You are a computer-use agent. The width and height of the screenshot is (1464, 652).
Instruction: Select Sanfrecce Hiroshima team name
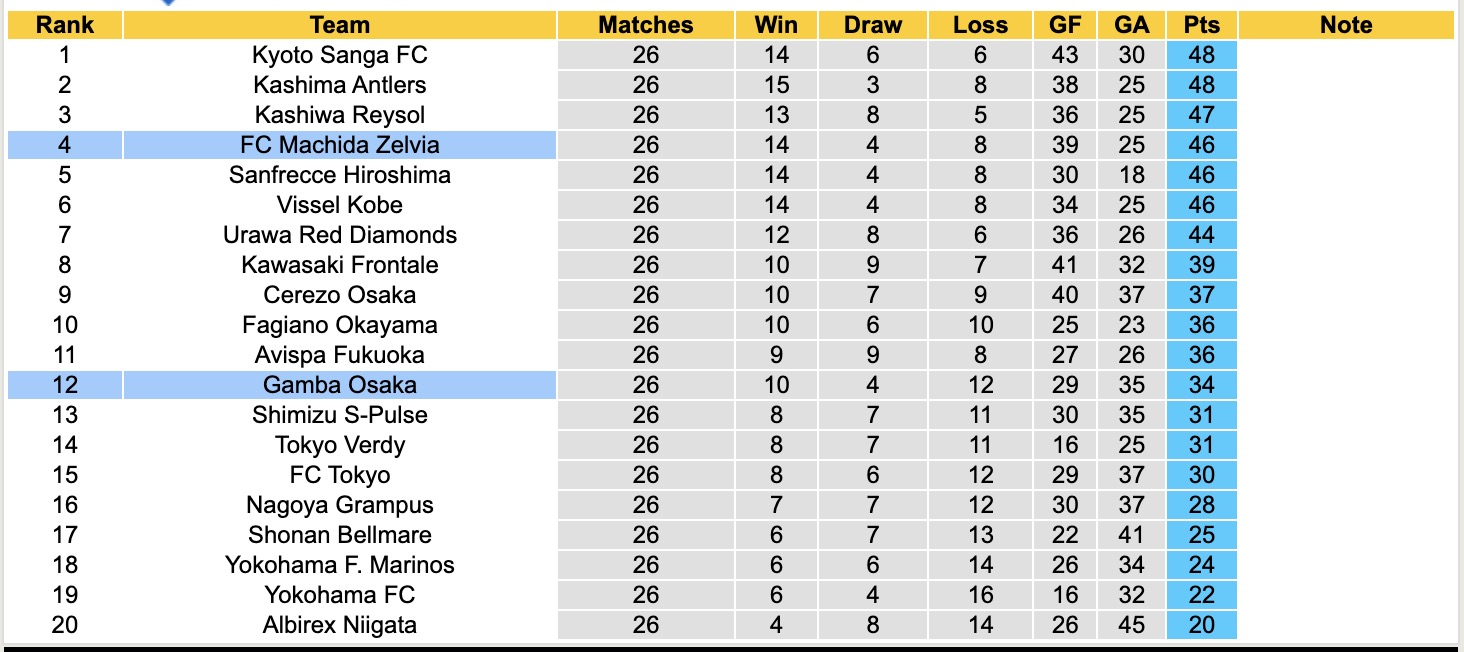pyautogui.click(x=339, y=175)
